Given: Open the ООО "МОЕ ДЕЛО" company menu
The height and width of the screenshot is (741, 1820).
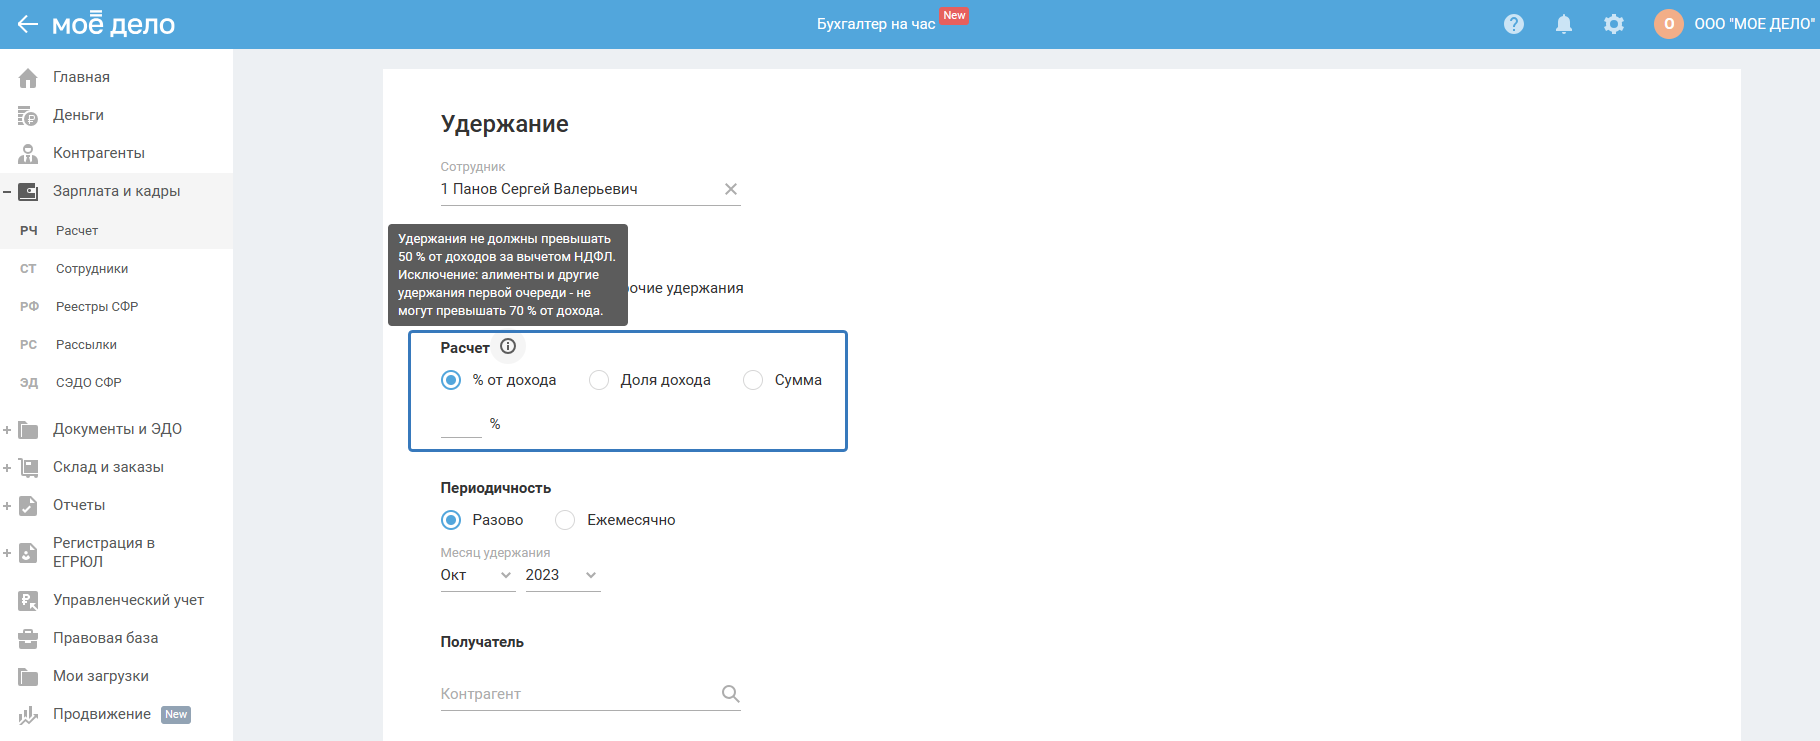Looking at the screenshot, I should (x=1754, y=24).
